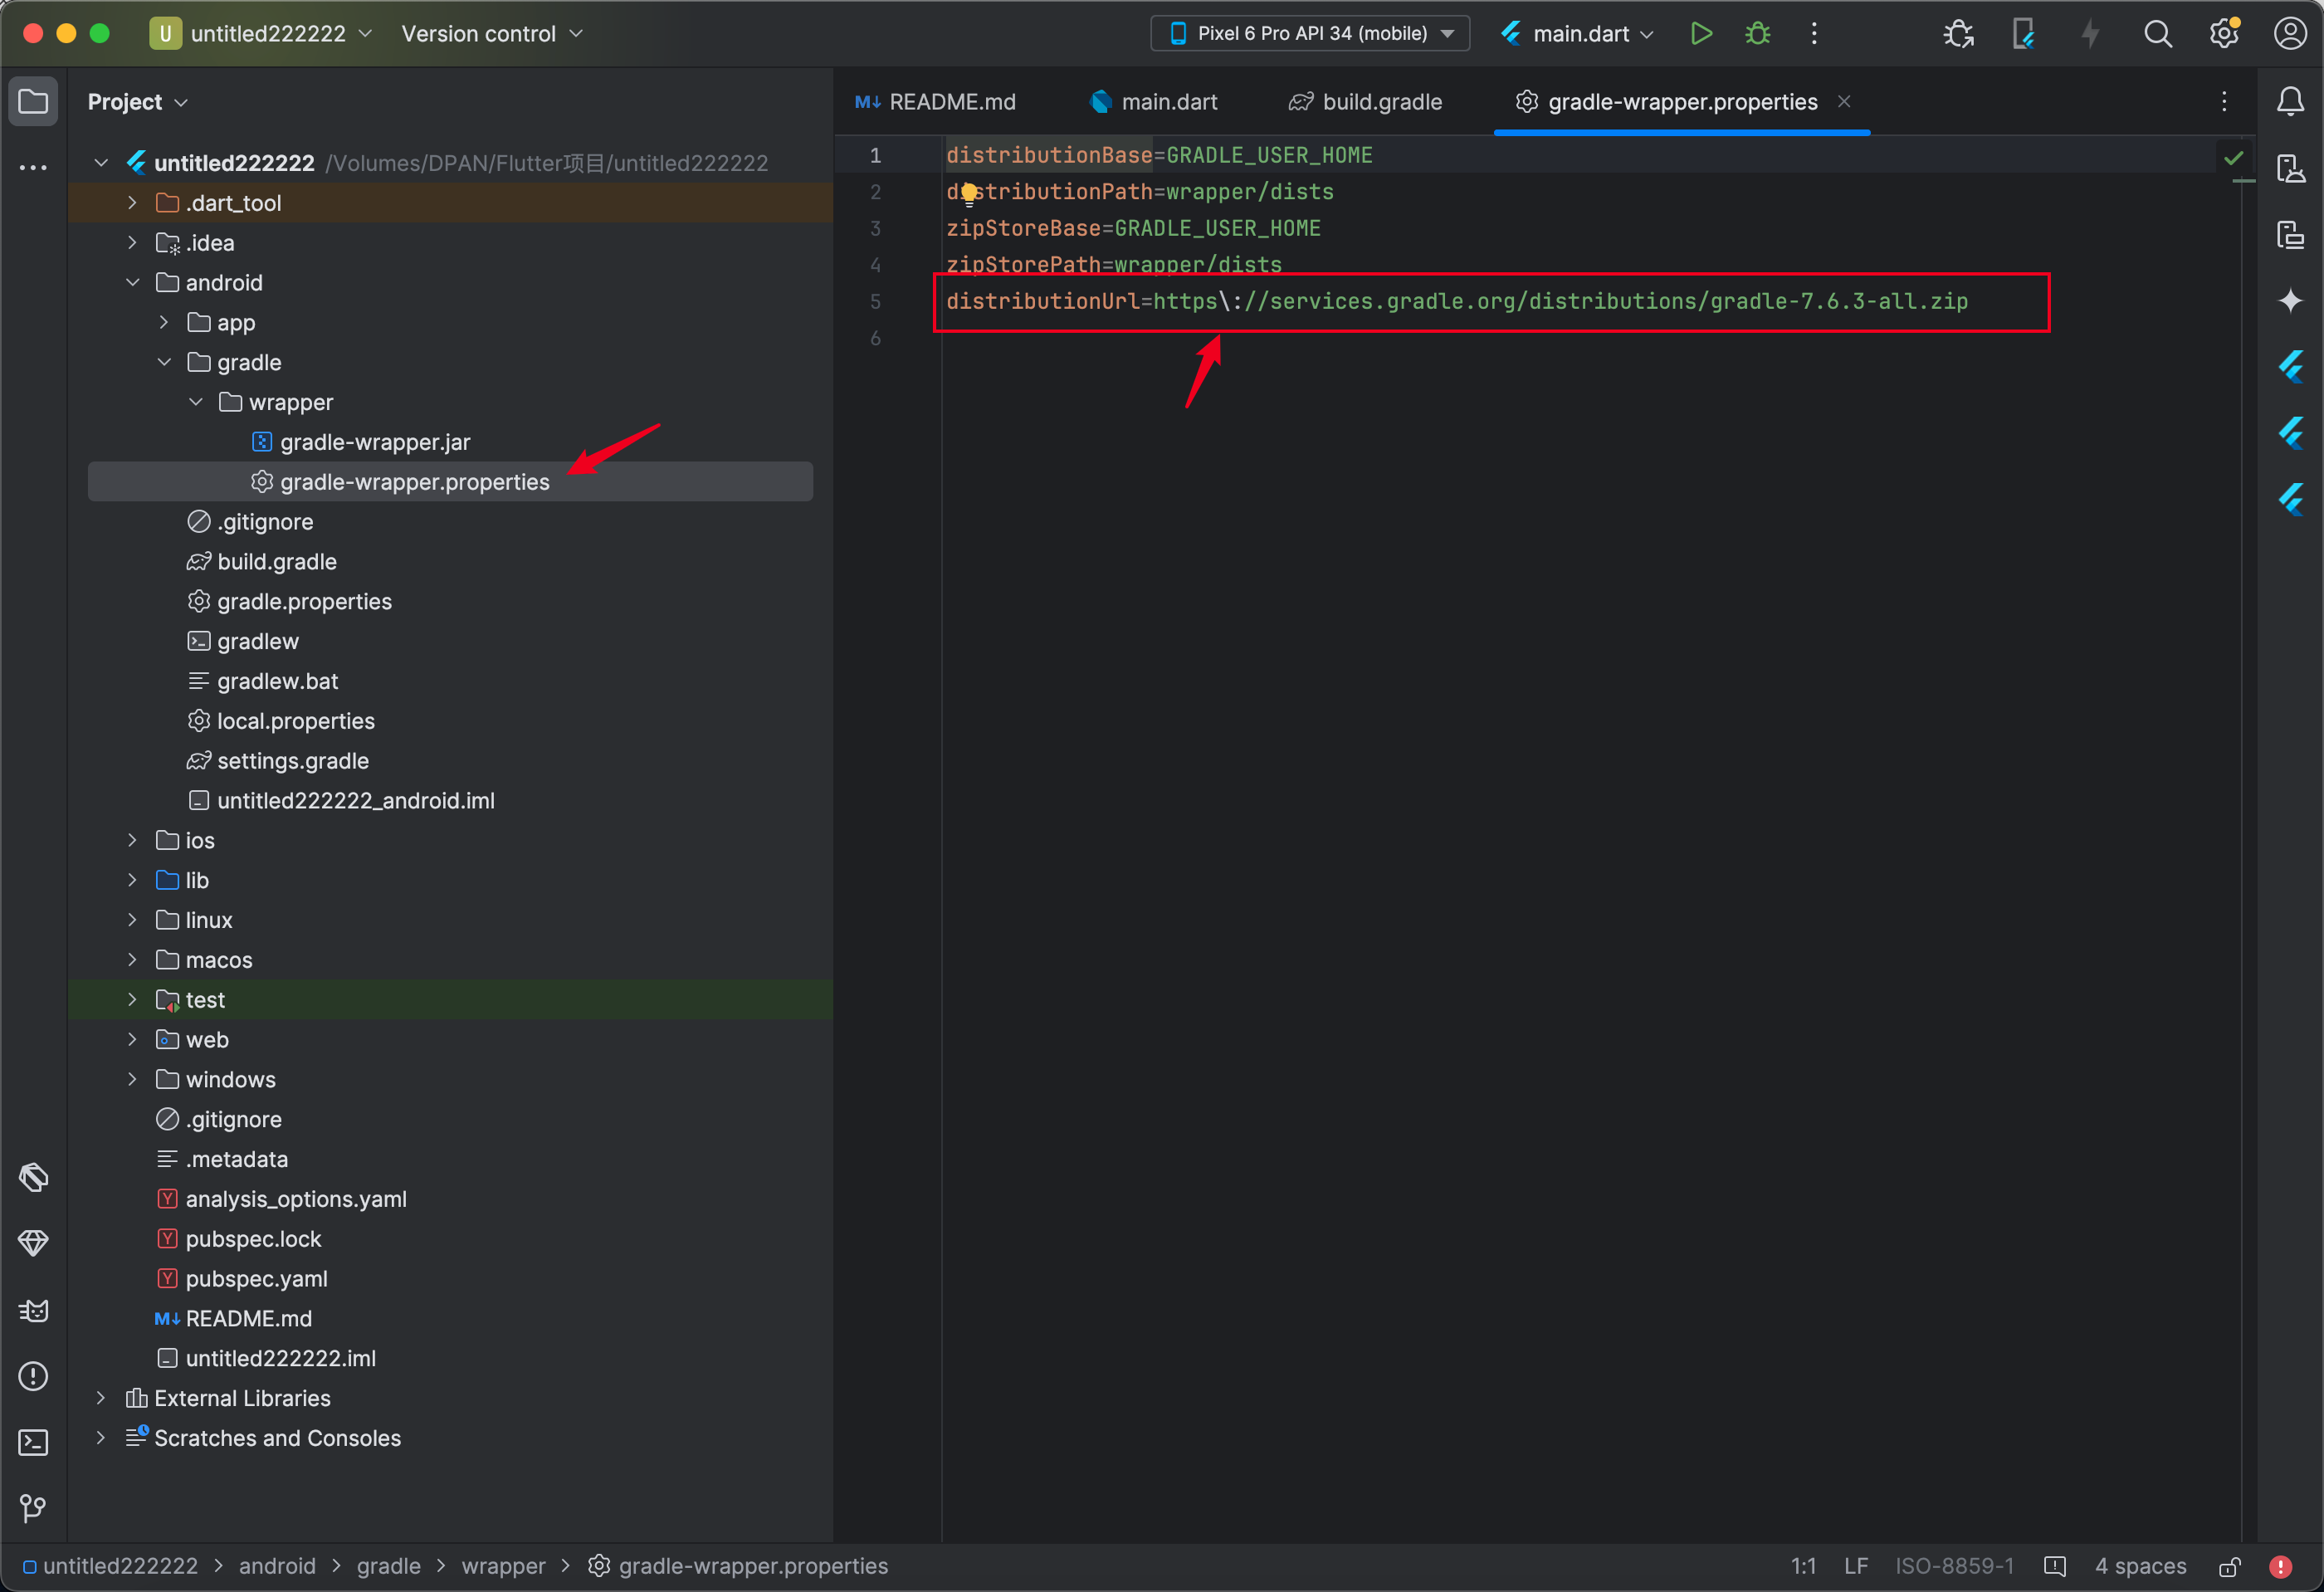
Task: Open the Terminal tool window
Action: click(33, 1442)
